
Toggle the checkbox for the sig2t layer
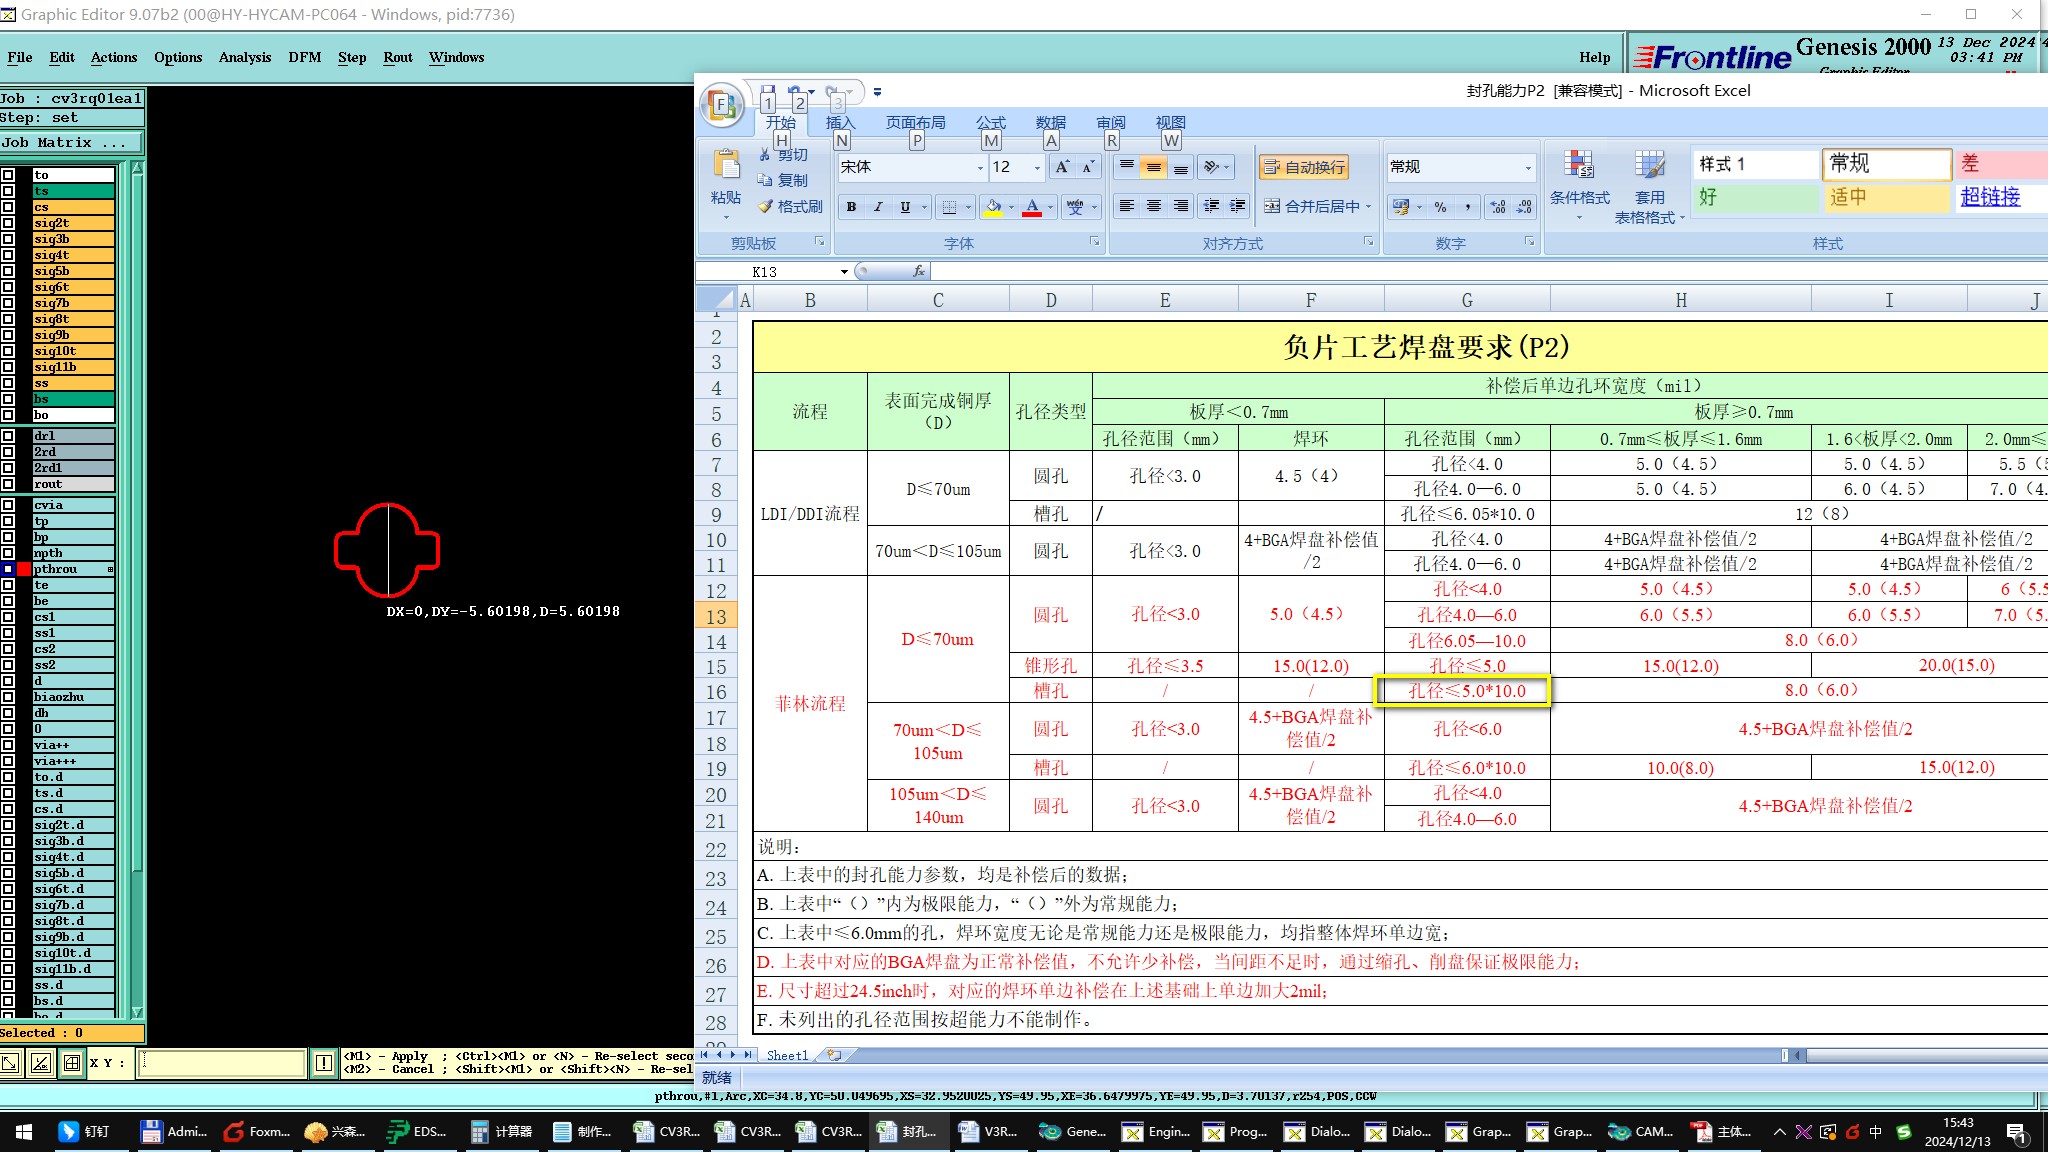point(8,223)
